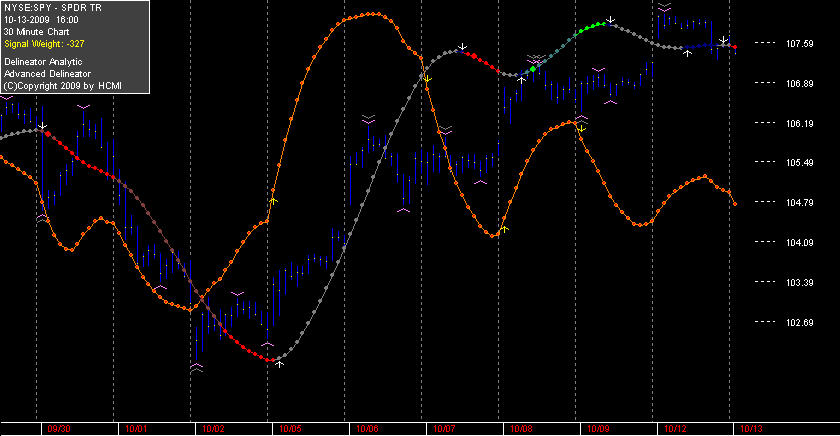The image size is (840, 436).
Task: Click the yellow Signal Weight: -327 text
Action: pos(44,44)
